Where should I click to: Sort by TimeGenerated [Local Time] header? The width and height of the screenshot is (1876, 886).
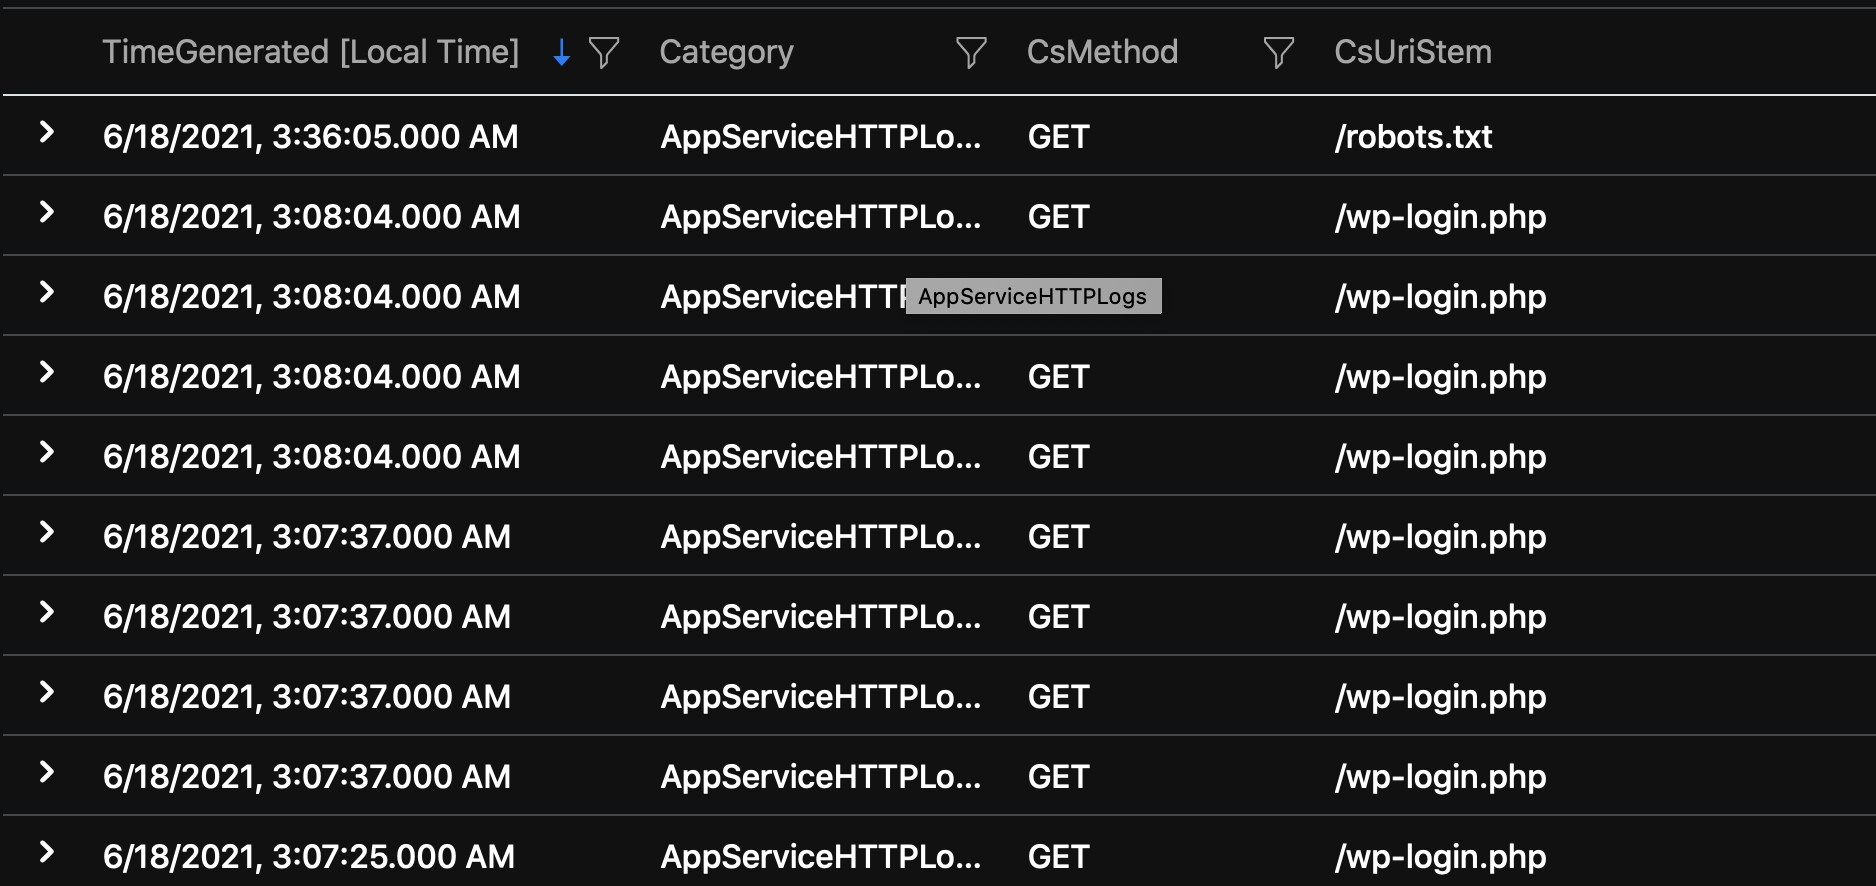pos(311,52)
